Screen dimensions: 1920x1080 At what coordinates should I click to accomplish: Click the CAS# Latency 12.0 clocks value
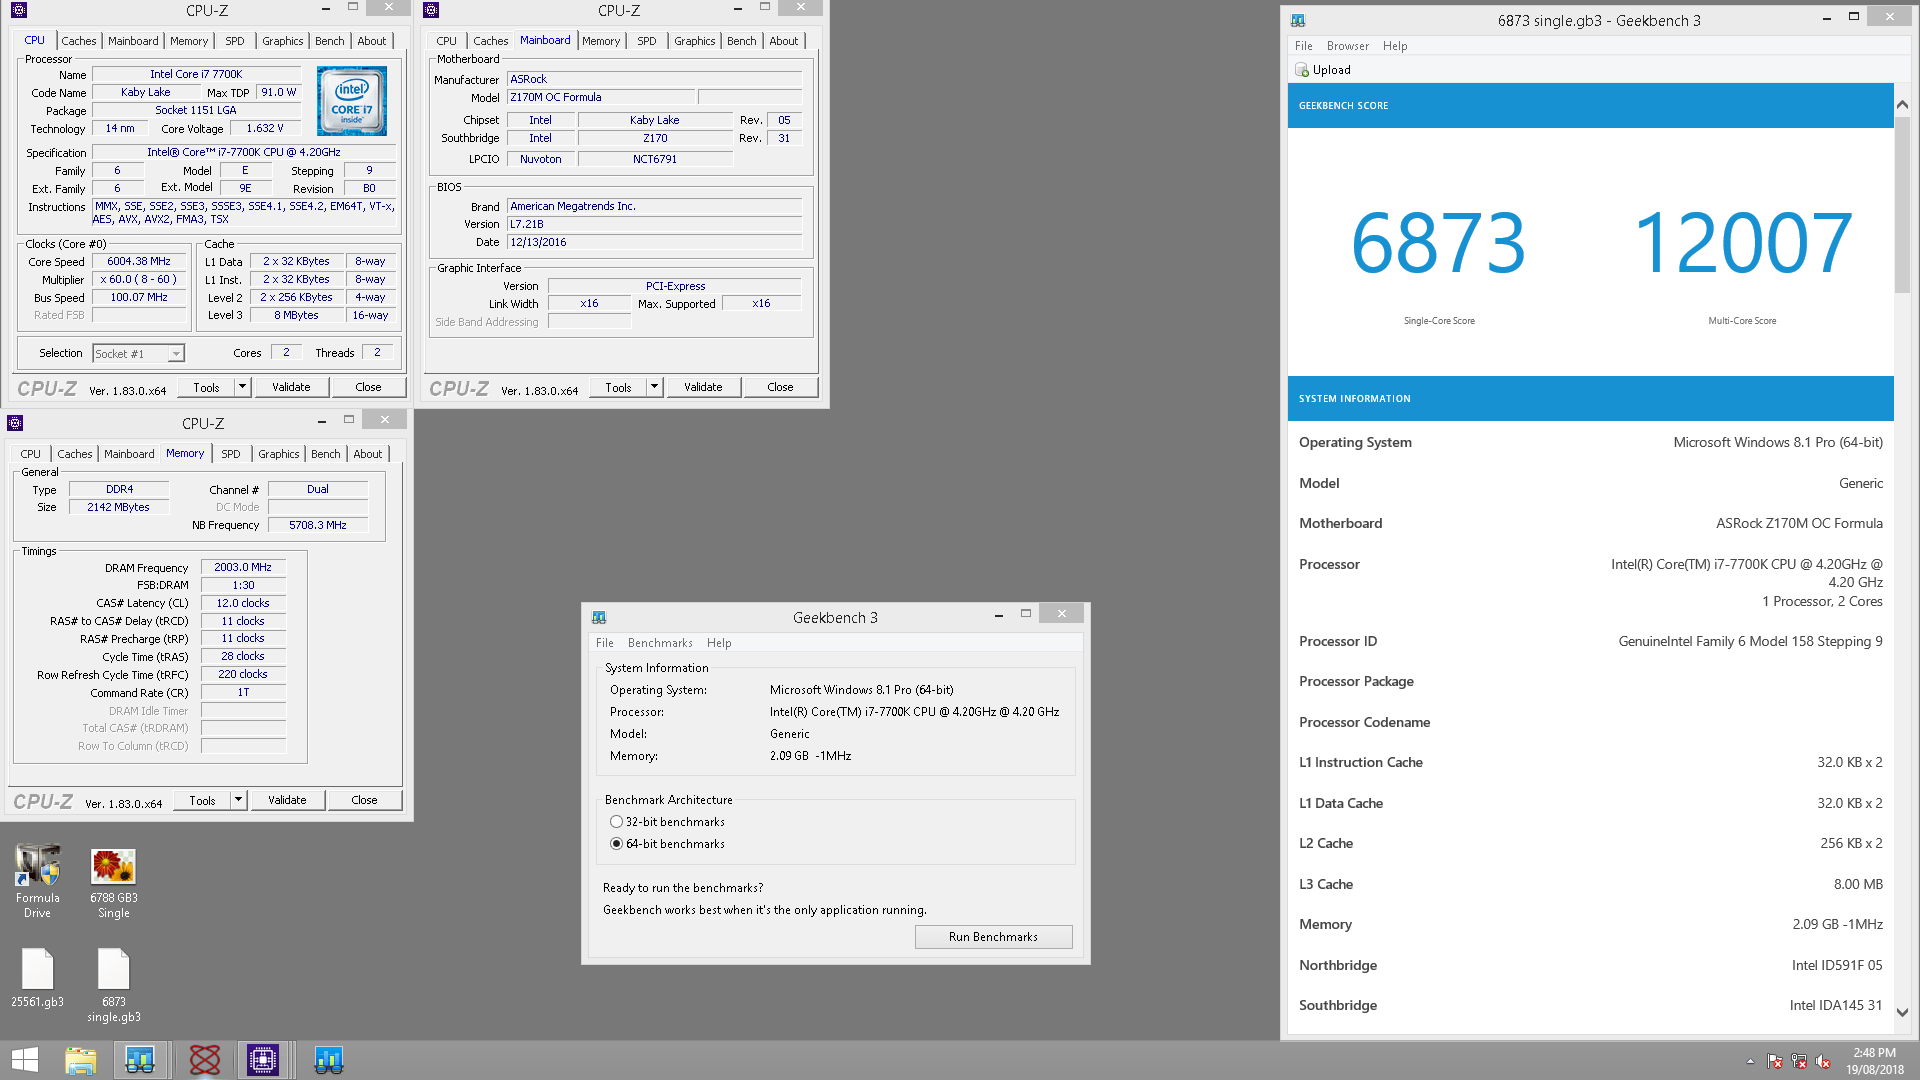click(x=243, y=603)
